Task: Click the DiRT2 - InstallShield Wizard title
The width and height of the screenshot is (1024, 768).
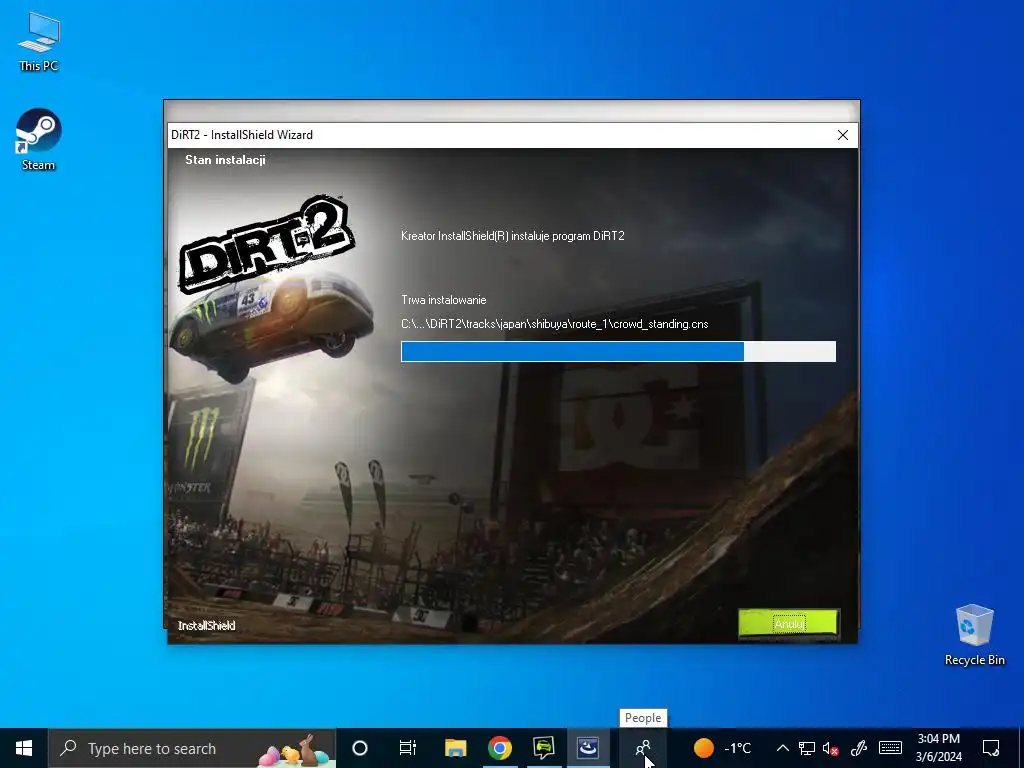Action: click(242, 135)
